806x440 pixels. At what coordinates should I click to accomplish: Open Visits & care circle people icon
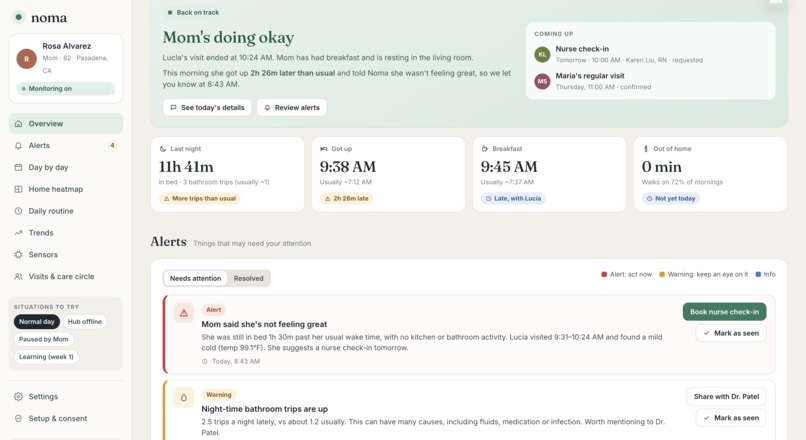19,277
